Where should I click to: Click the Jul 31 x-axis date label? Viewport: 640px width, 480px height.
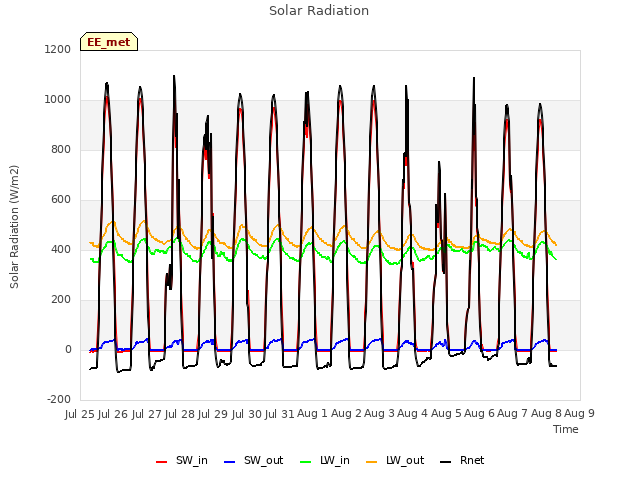[x=280, y=414]
